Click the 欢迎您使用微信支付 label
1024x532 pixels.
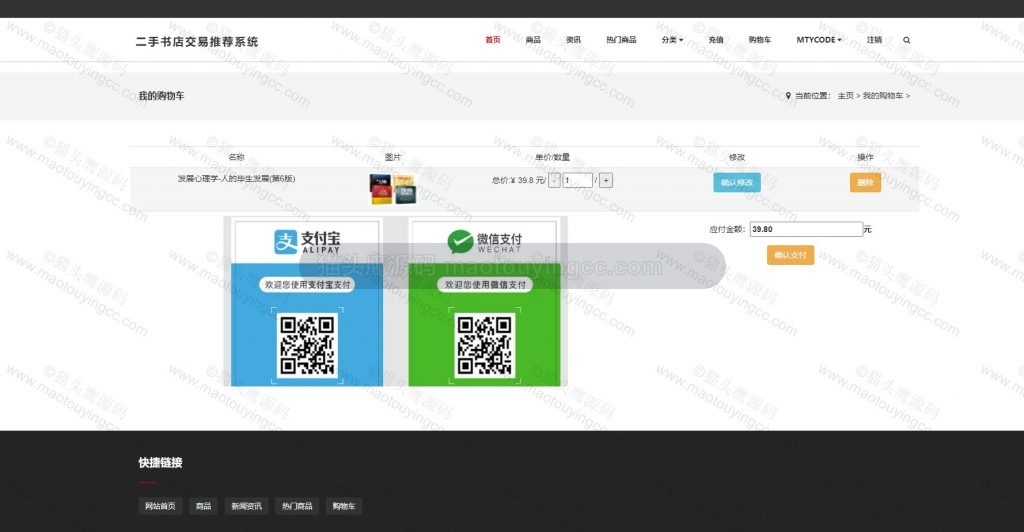point(485,285)
